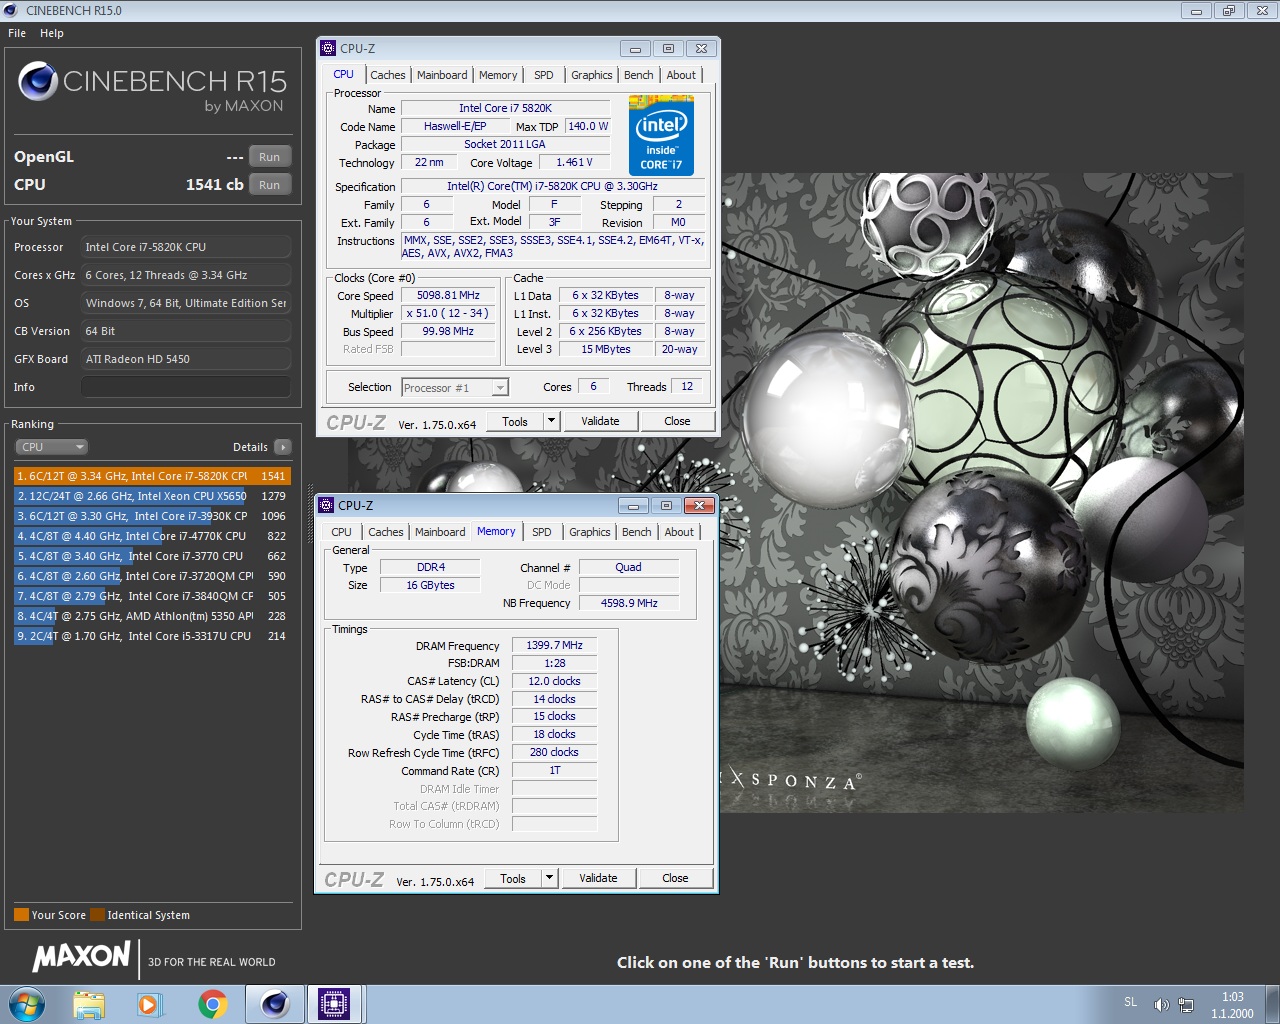Screen dimensions: 1280x1024
Task: Run the CPU benchmark
Action: [270, 185]
